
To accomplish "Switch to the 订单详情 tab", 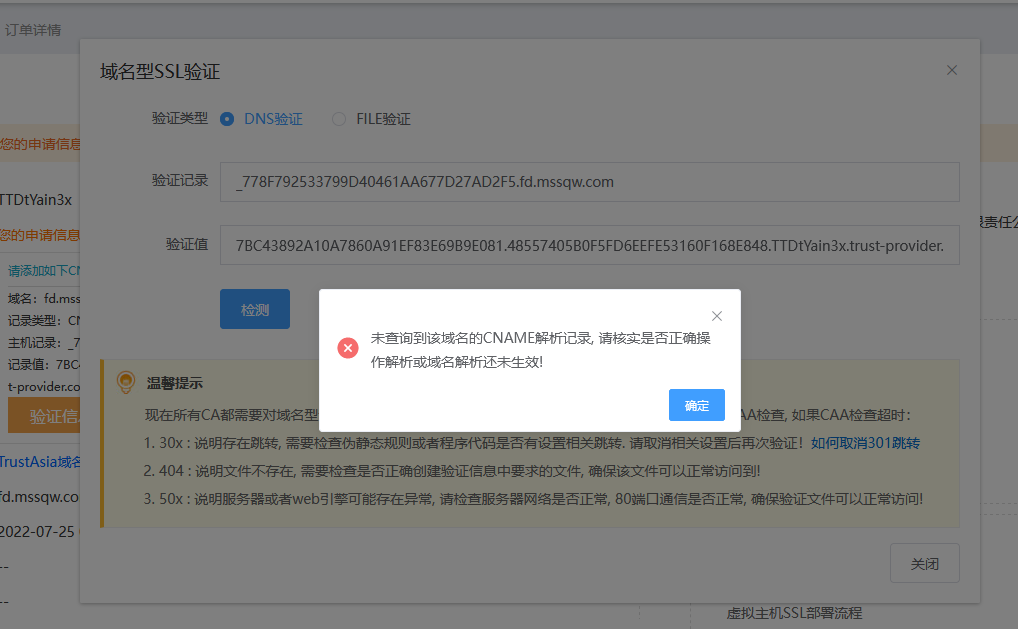I will (x=35, y=30).
